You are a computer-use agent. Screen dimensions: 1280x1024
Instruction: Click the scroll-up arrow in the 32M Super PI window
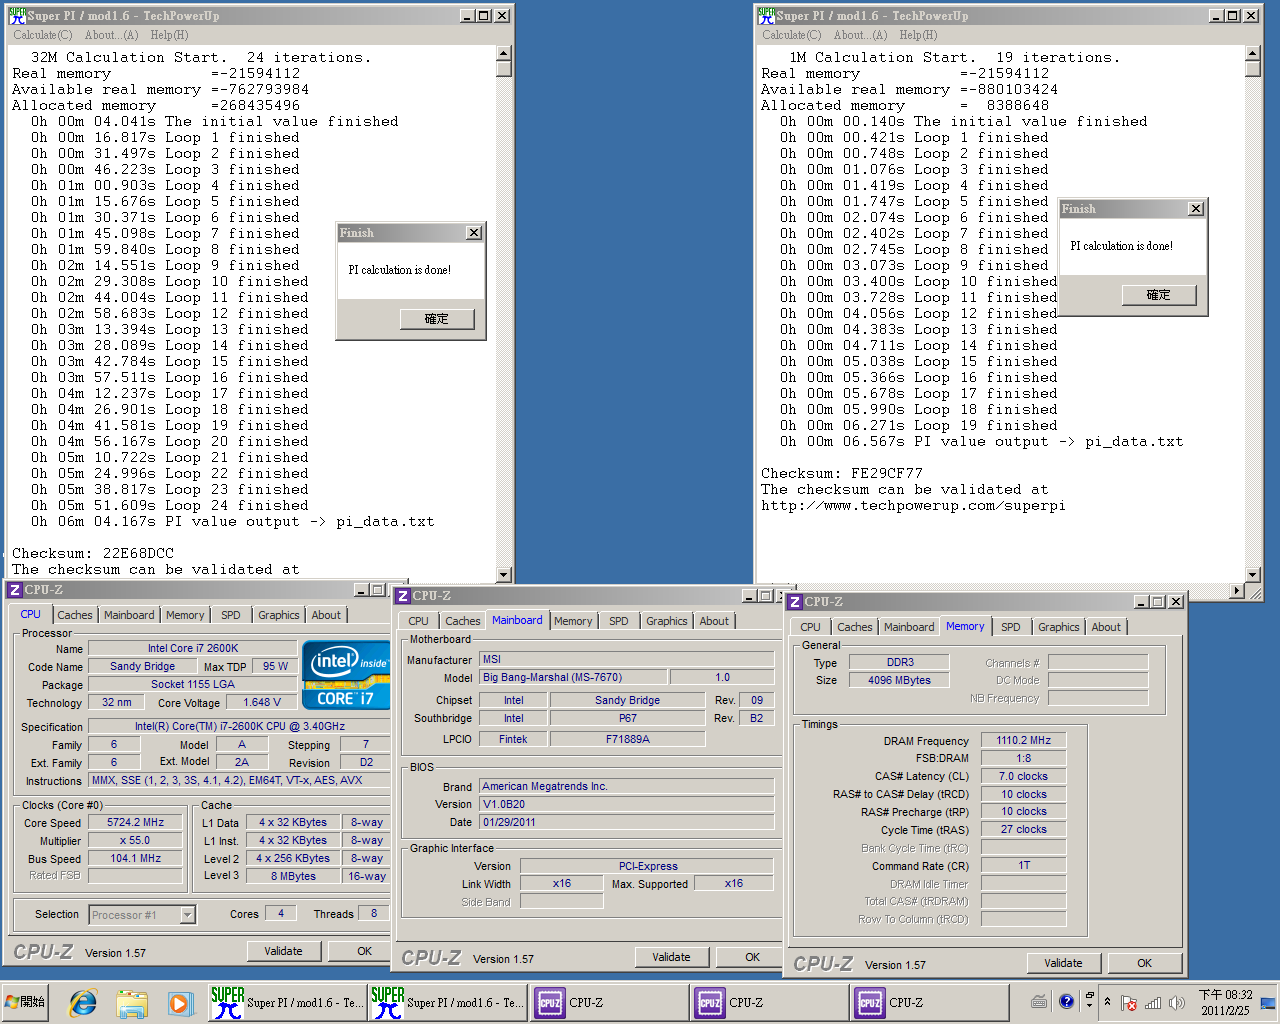[x=504, y=53]
